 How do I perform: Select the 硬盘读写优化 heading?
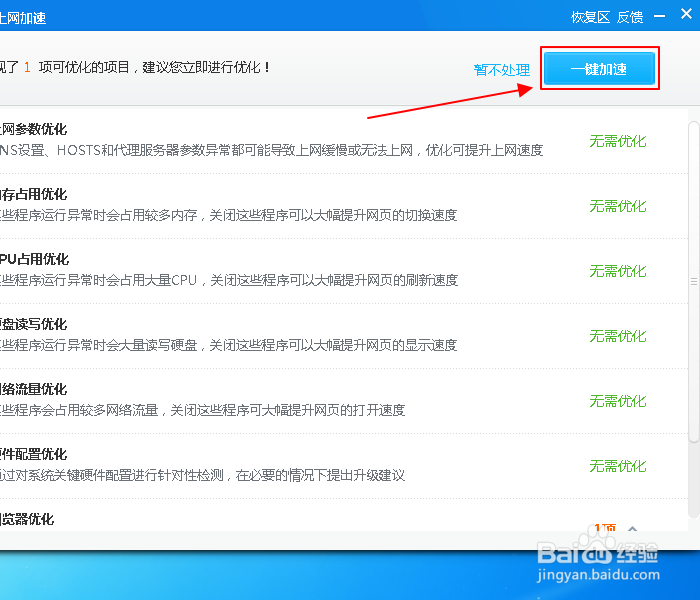coord(33,324)
